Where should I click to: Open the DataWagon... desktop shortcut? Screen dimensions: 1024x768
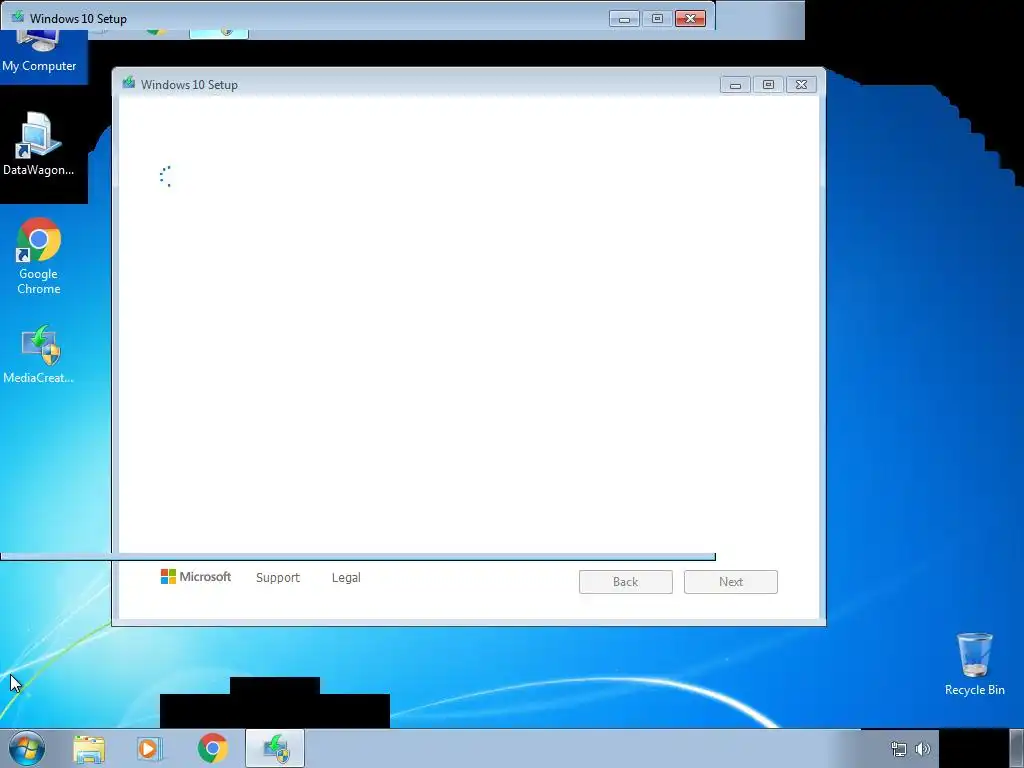tap(38, 144)
